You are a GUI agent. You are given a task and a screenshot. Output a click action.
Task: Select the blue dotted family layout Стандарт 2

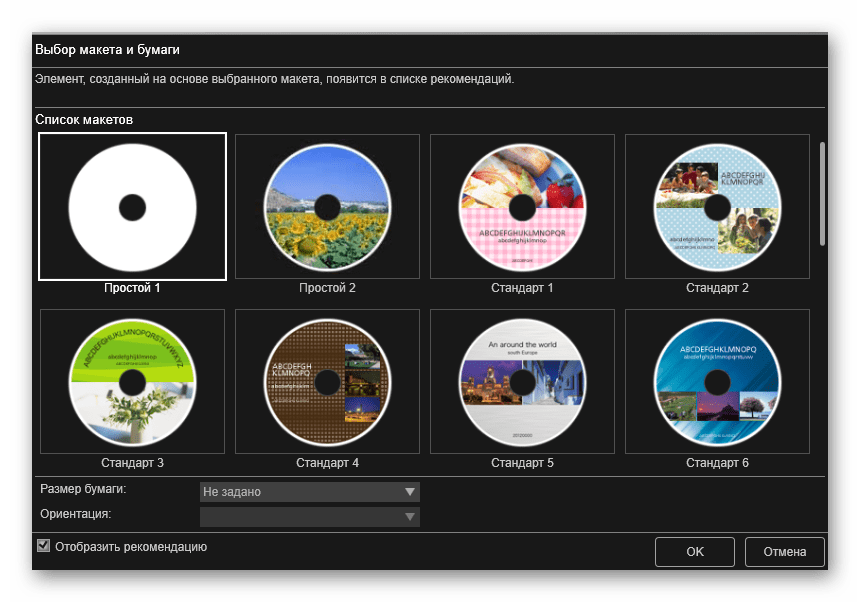pos(717,207)
